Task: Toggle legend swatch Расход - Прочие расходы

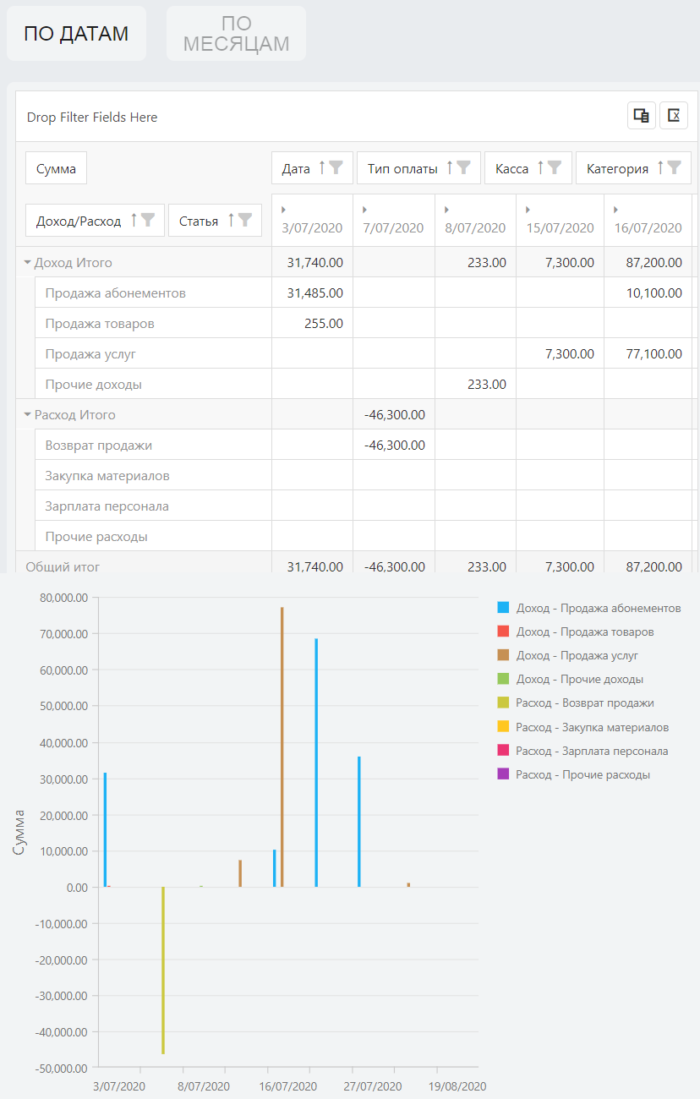Action: click(x=503, y=774)
